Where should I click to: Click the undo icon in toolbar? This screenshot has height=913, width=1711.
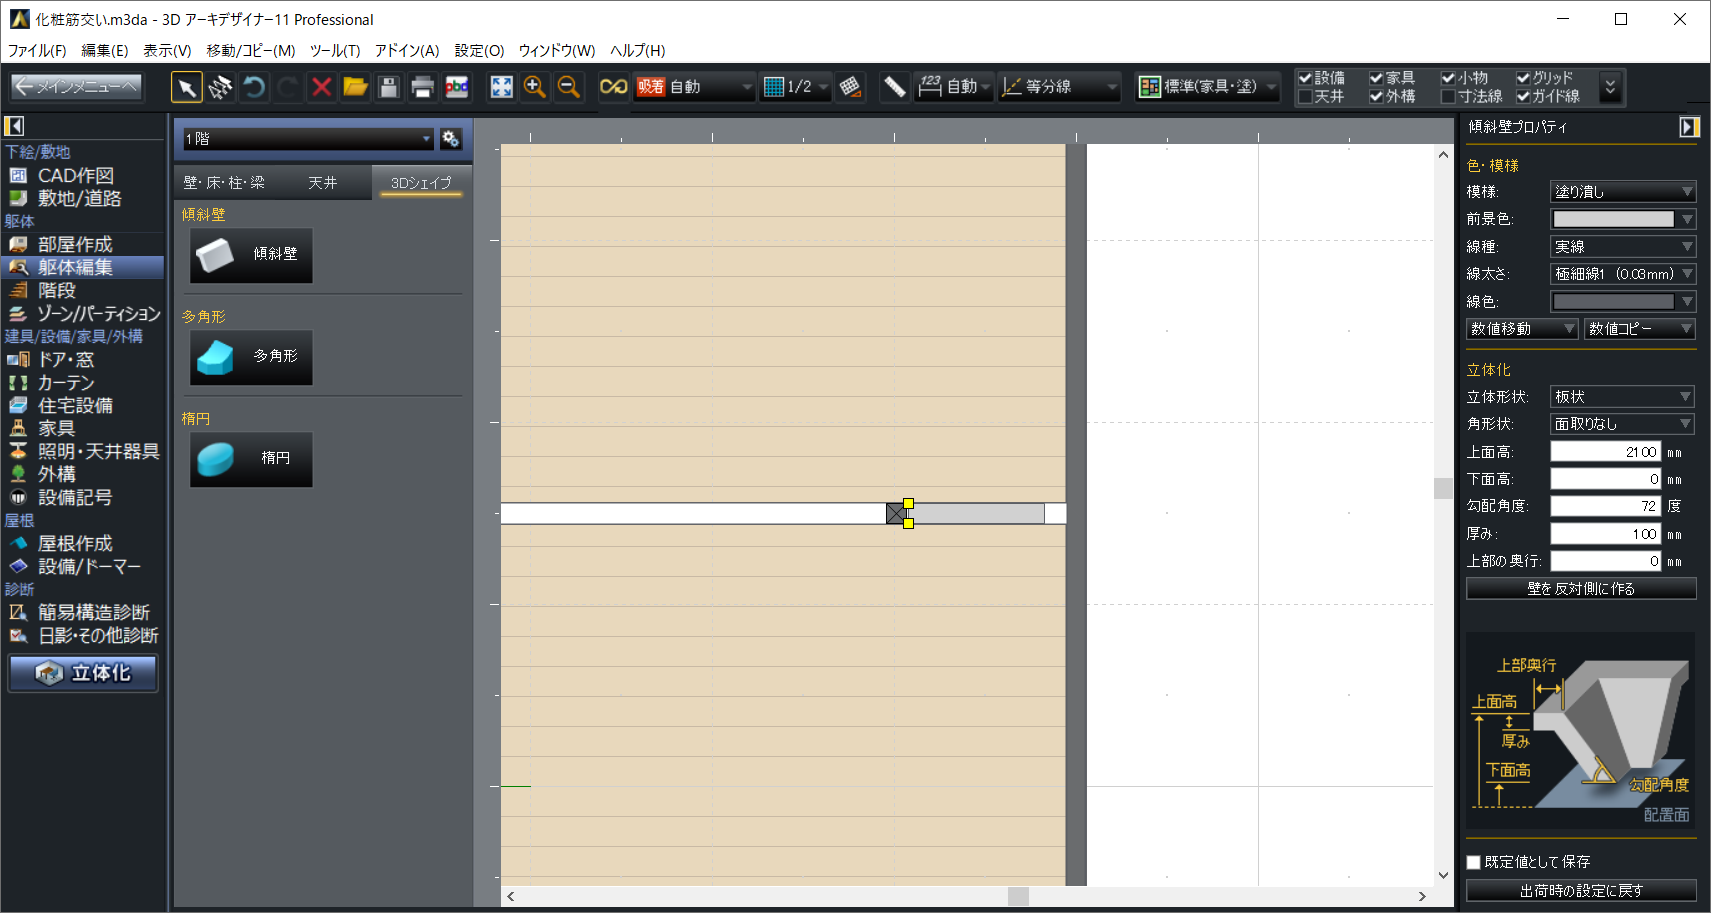[254, 88]
